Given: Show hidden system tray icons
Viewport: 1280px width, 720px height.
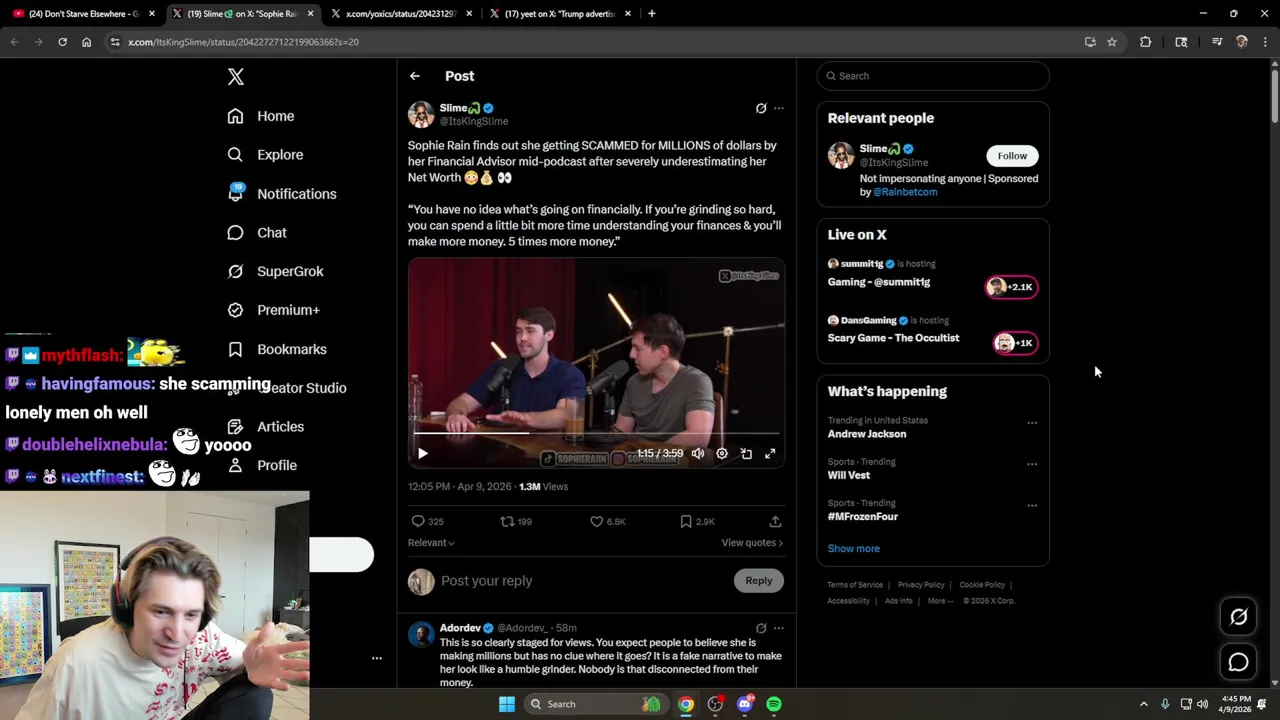Looking at the screenshot, I should click(1144, 704).
